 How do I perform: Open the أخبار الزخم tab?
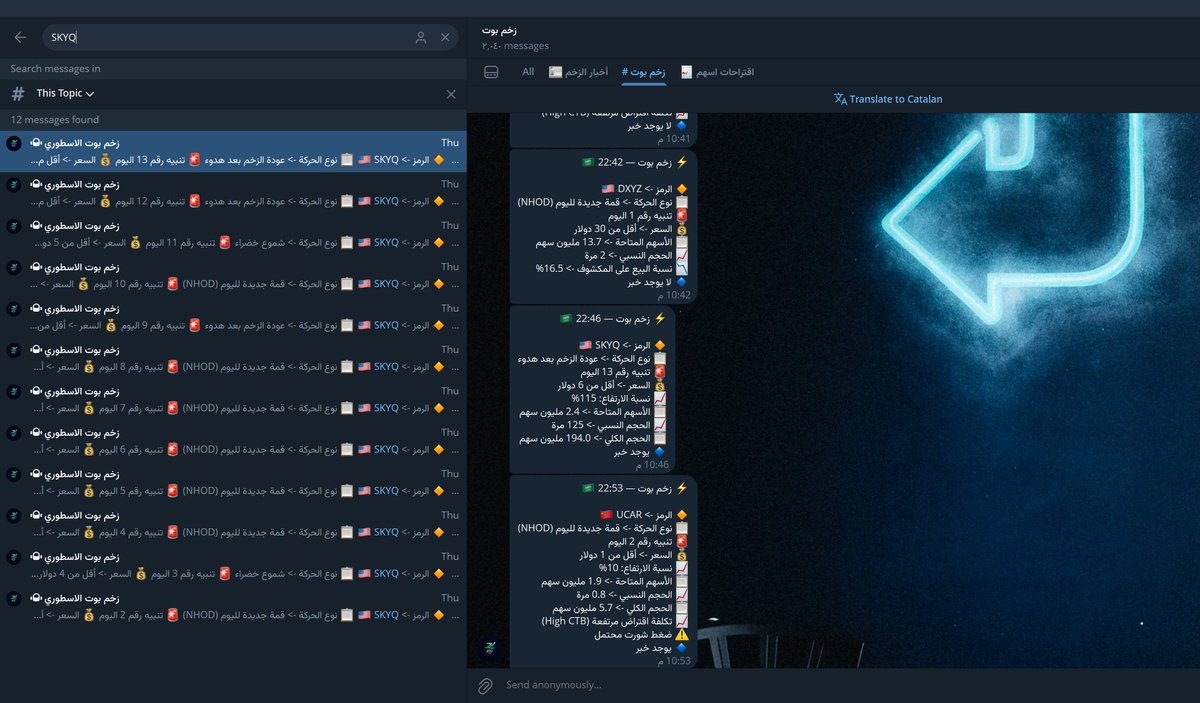pos(580,71)
